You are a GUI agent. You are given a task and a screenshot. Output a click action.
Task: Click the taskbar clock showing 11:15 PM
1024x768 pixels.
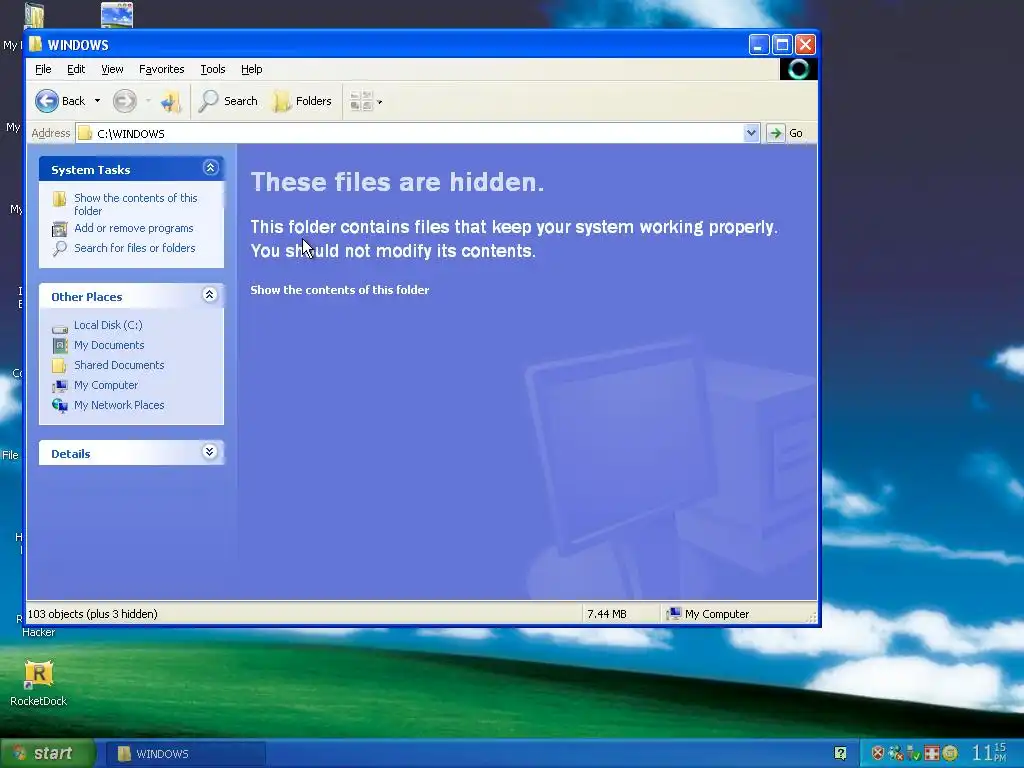point(989,752)
